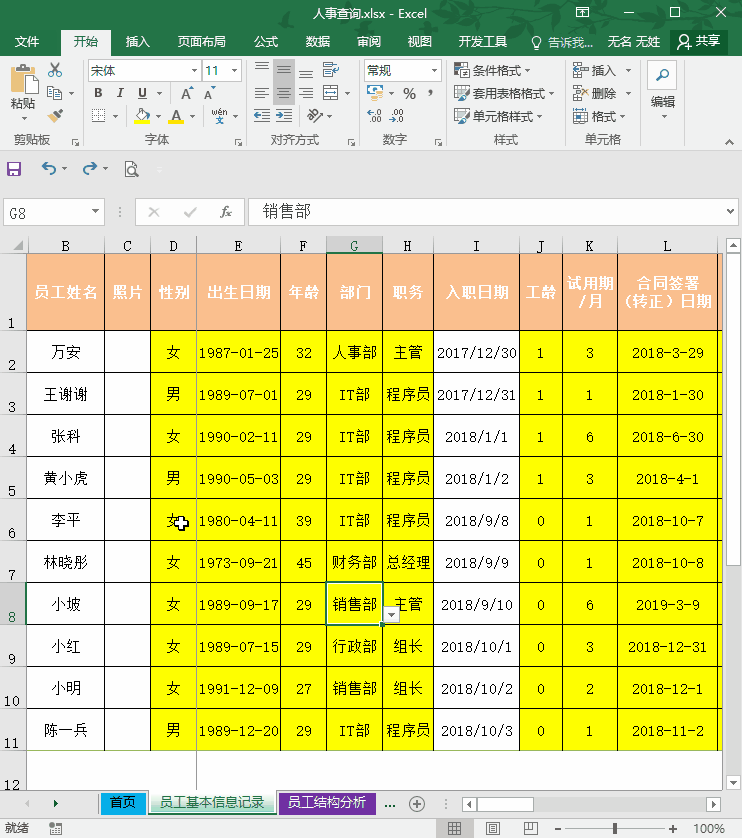Apply comma style

[430, 93]
